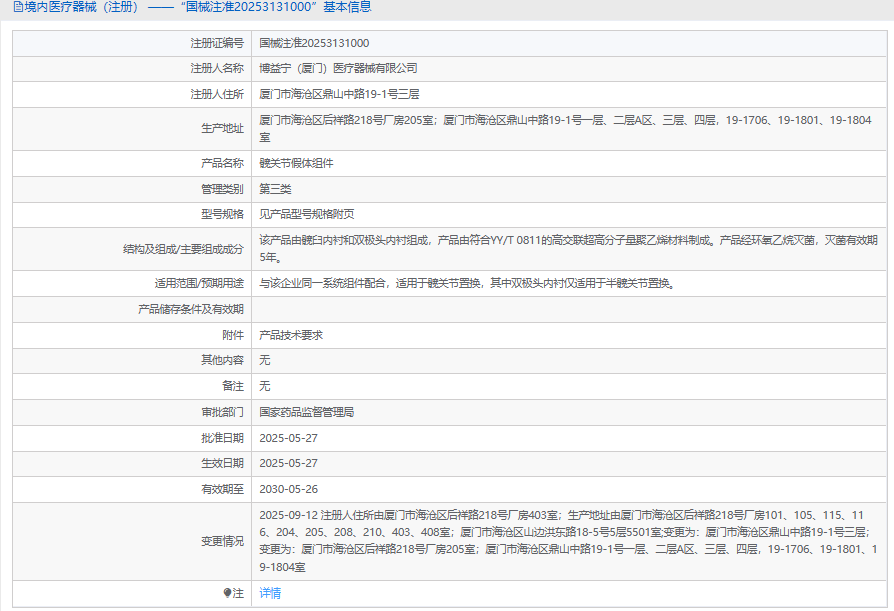Click the 注册证编号 label cell
This screenshot has height=611, width=894.
click(132, 43)
